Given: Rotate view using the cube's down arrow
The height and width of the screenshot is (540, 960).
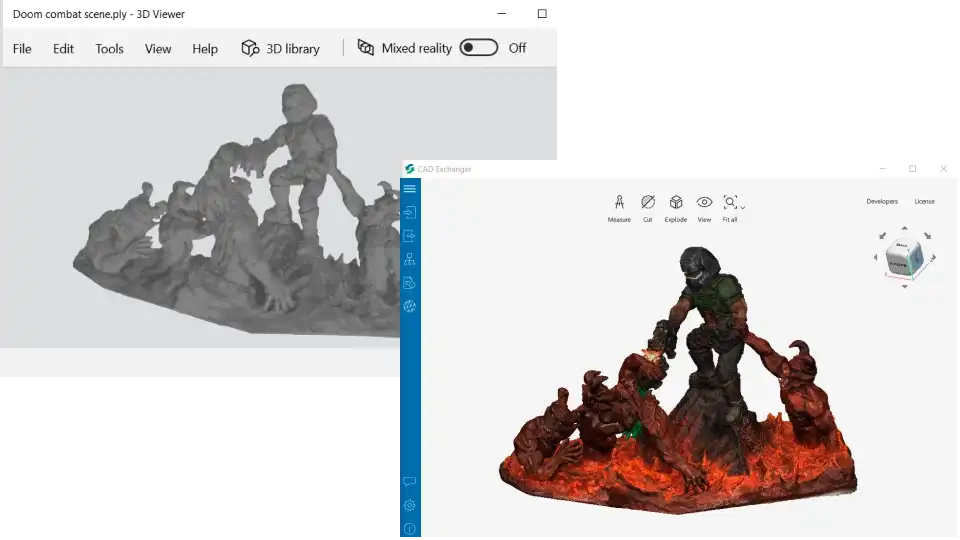Looking at the screenshot, I should coord(905,287).
